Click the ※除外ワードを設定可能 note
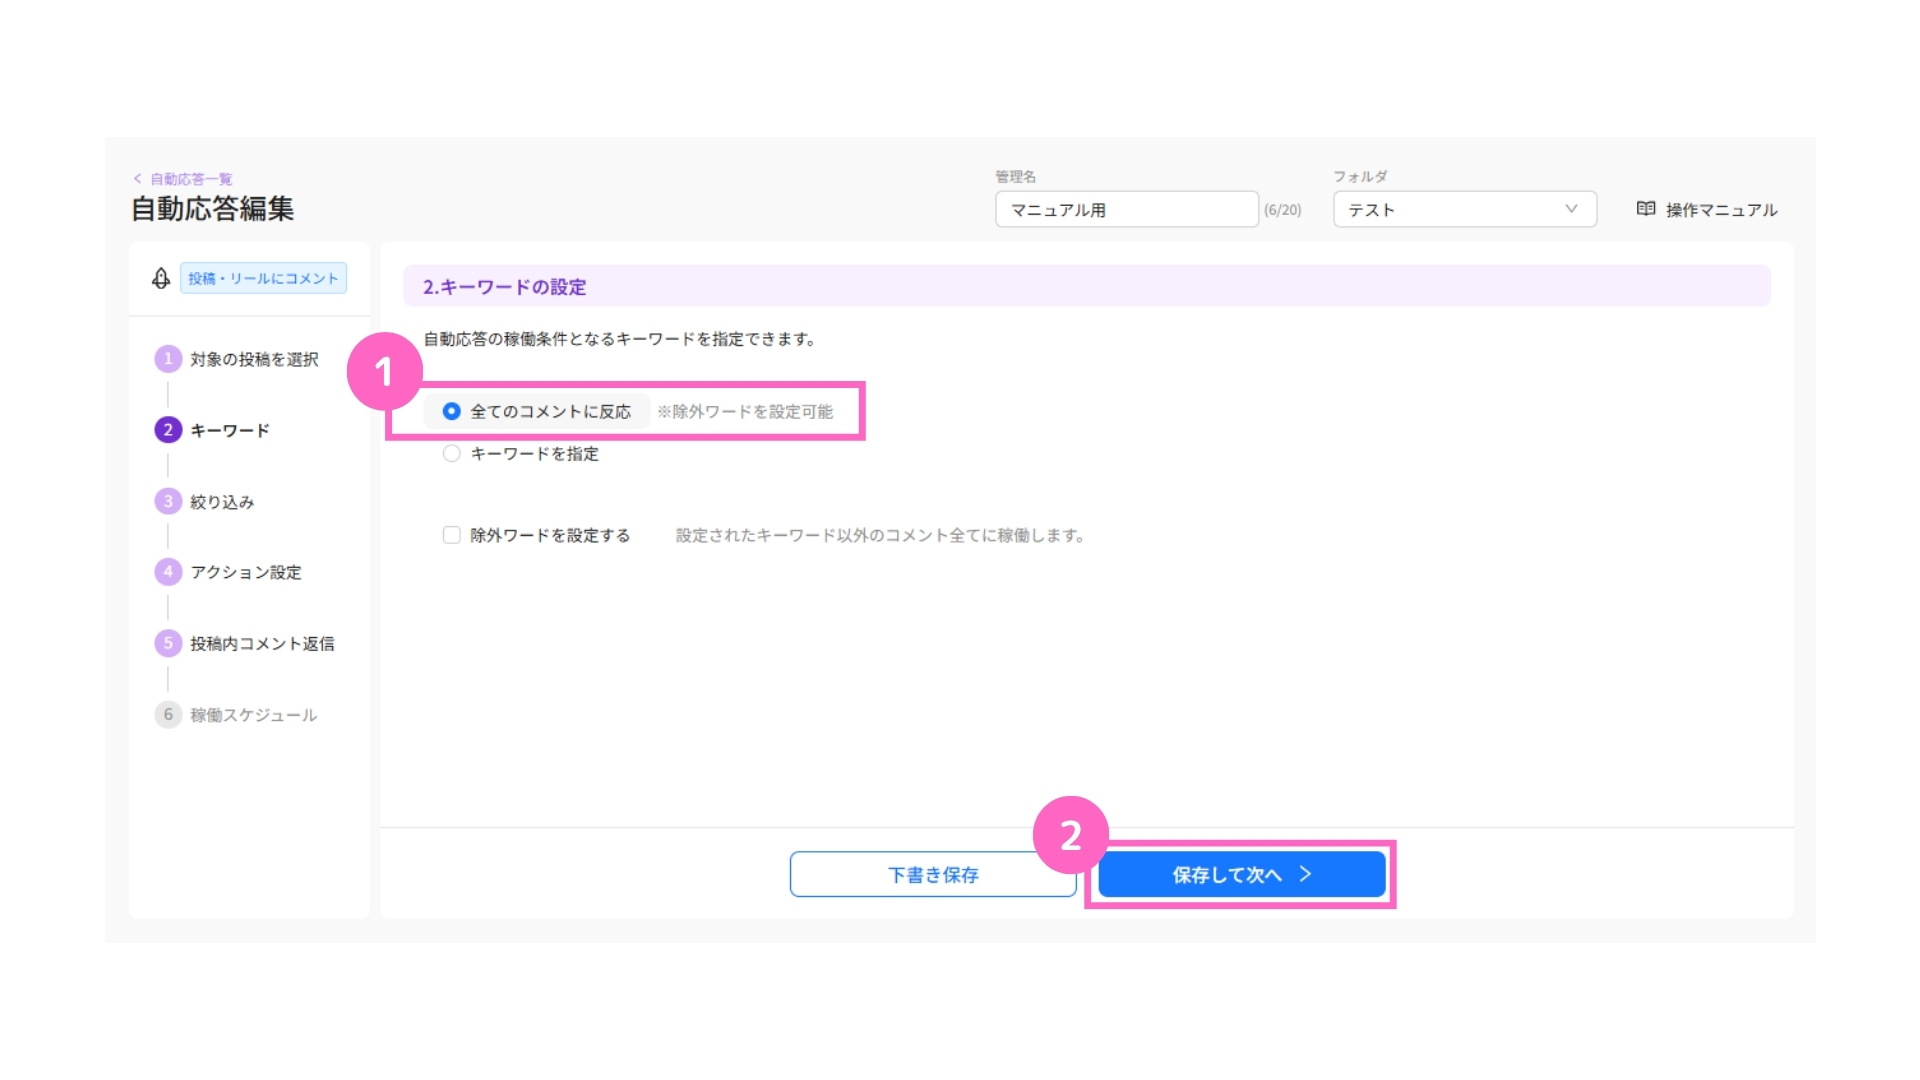Image resolution: width=1920 pixels, height=1080 pixels. point(745,412)
